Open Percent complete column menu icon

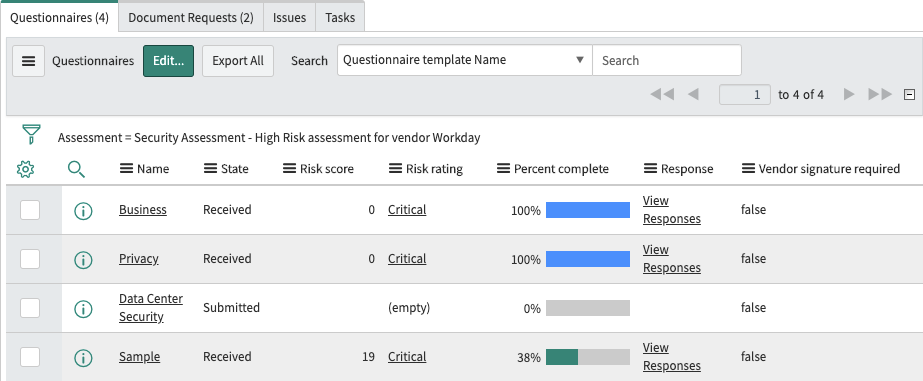click(x=503, y=169)
